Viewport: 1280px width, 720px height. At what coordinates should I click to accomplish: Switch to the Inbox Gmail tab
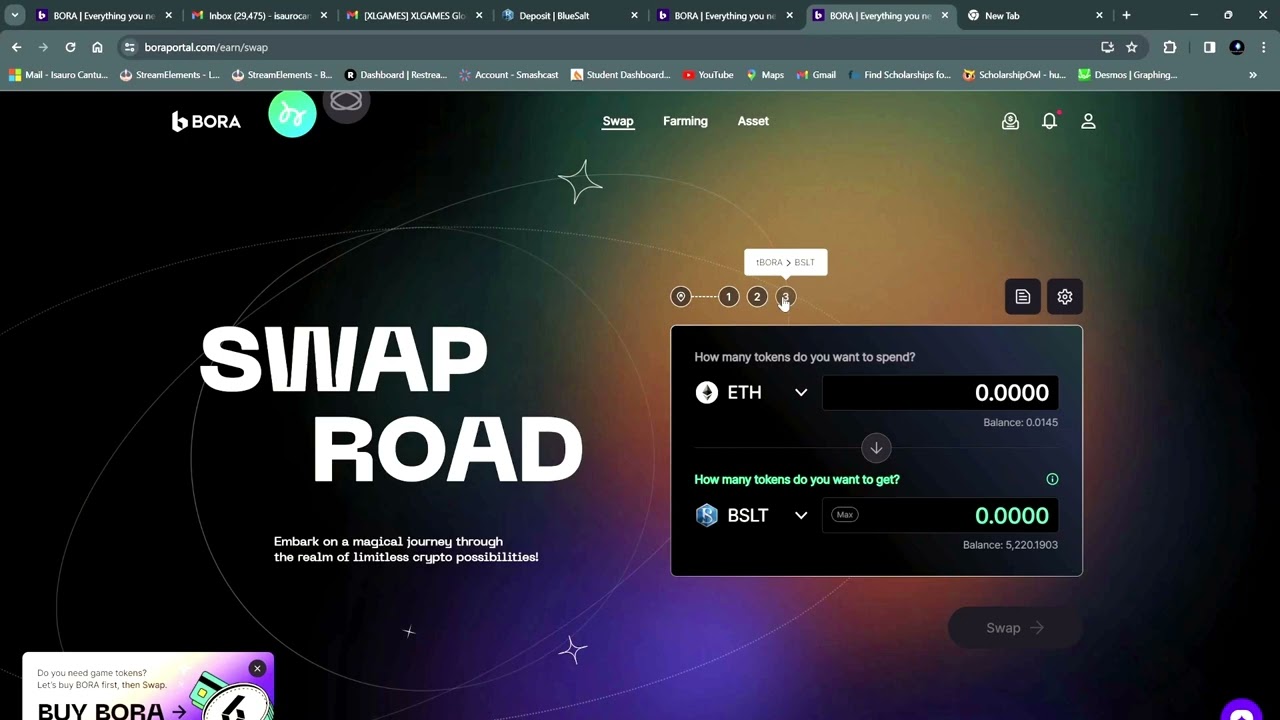[259, 15]
